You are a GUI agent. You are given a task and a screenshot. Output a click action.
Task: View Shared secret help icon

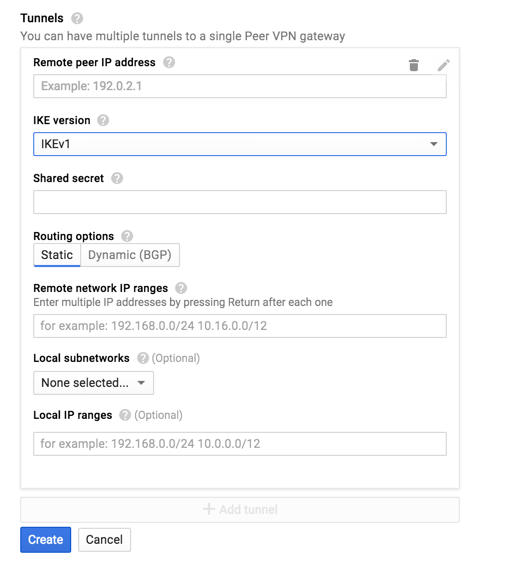[x=117, y=178]
